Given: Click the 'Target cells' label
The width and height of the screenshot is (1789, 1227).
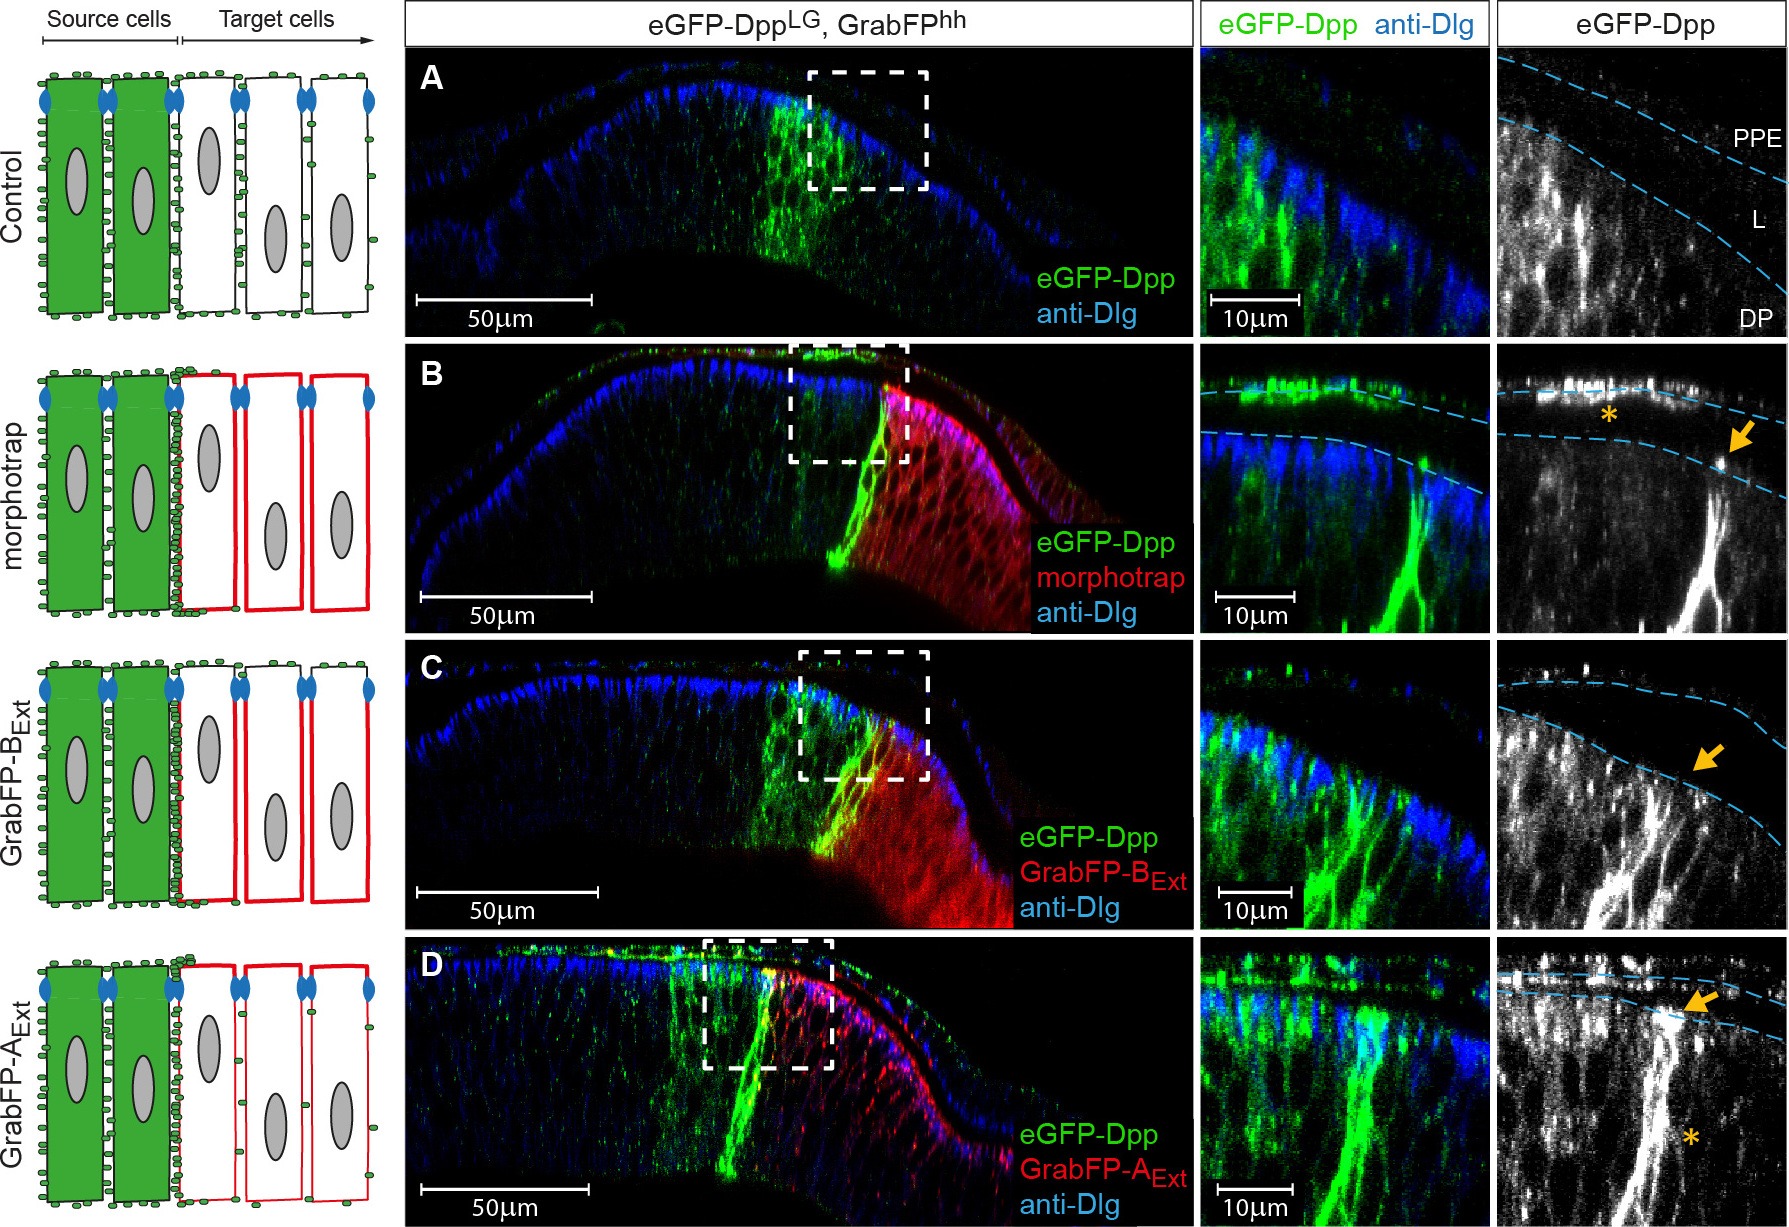Looking at the screenshot, I should pos(276,19).
